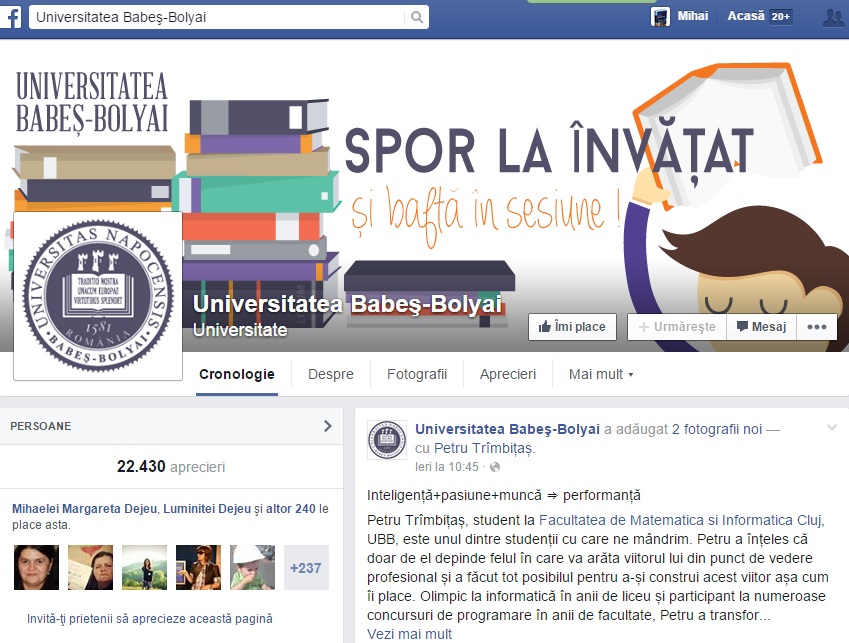The width and height of the screenshot is (849, 643).
Task: Select the Cronologie tab
Action: pos(237,374)
